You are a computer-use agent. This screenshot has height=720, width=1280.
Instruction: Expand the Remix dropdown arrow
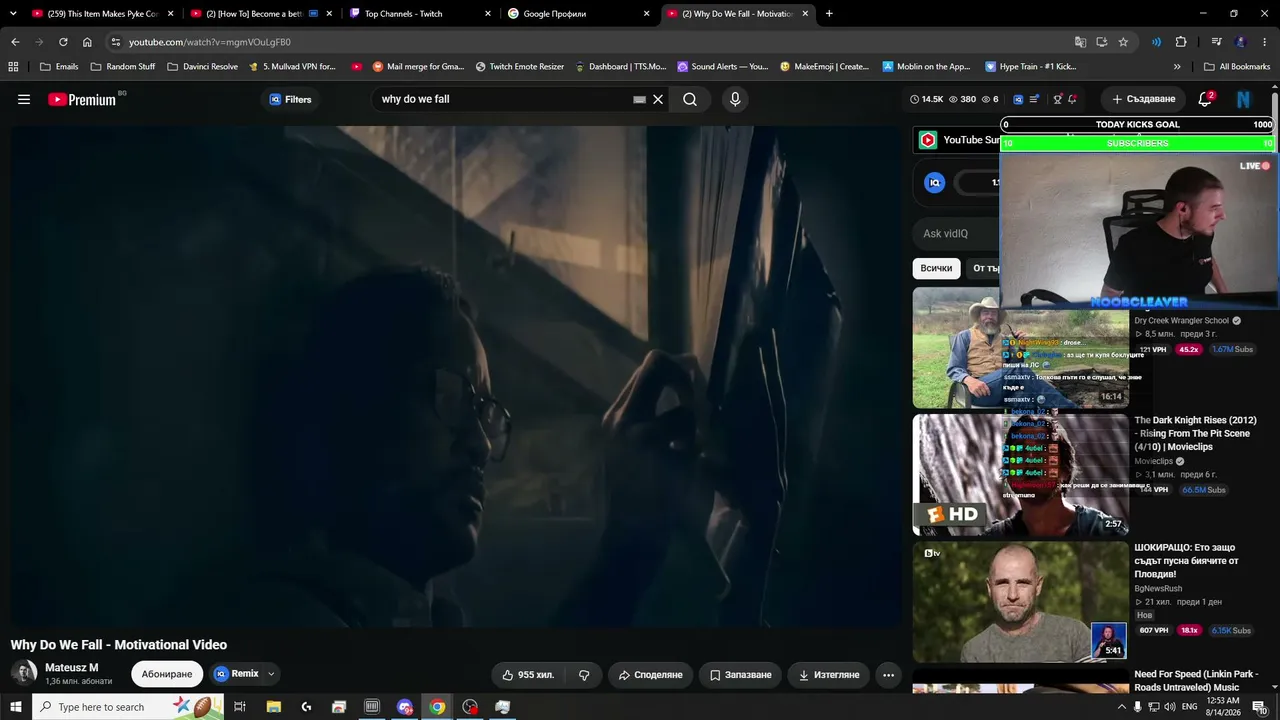(x=271, y=674)
